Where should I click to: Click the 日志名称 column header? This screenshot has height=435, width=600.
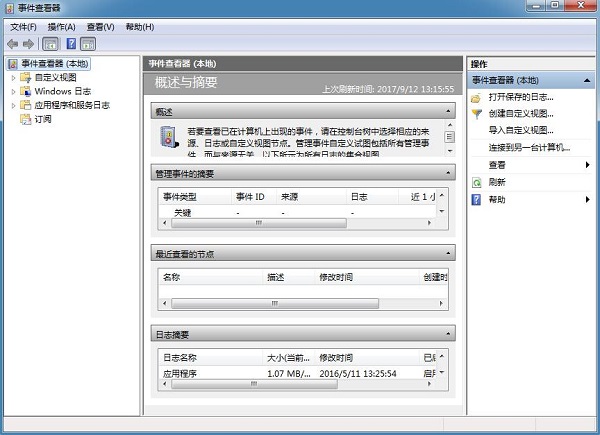pos(210,358)
